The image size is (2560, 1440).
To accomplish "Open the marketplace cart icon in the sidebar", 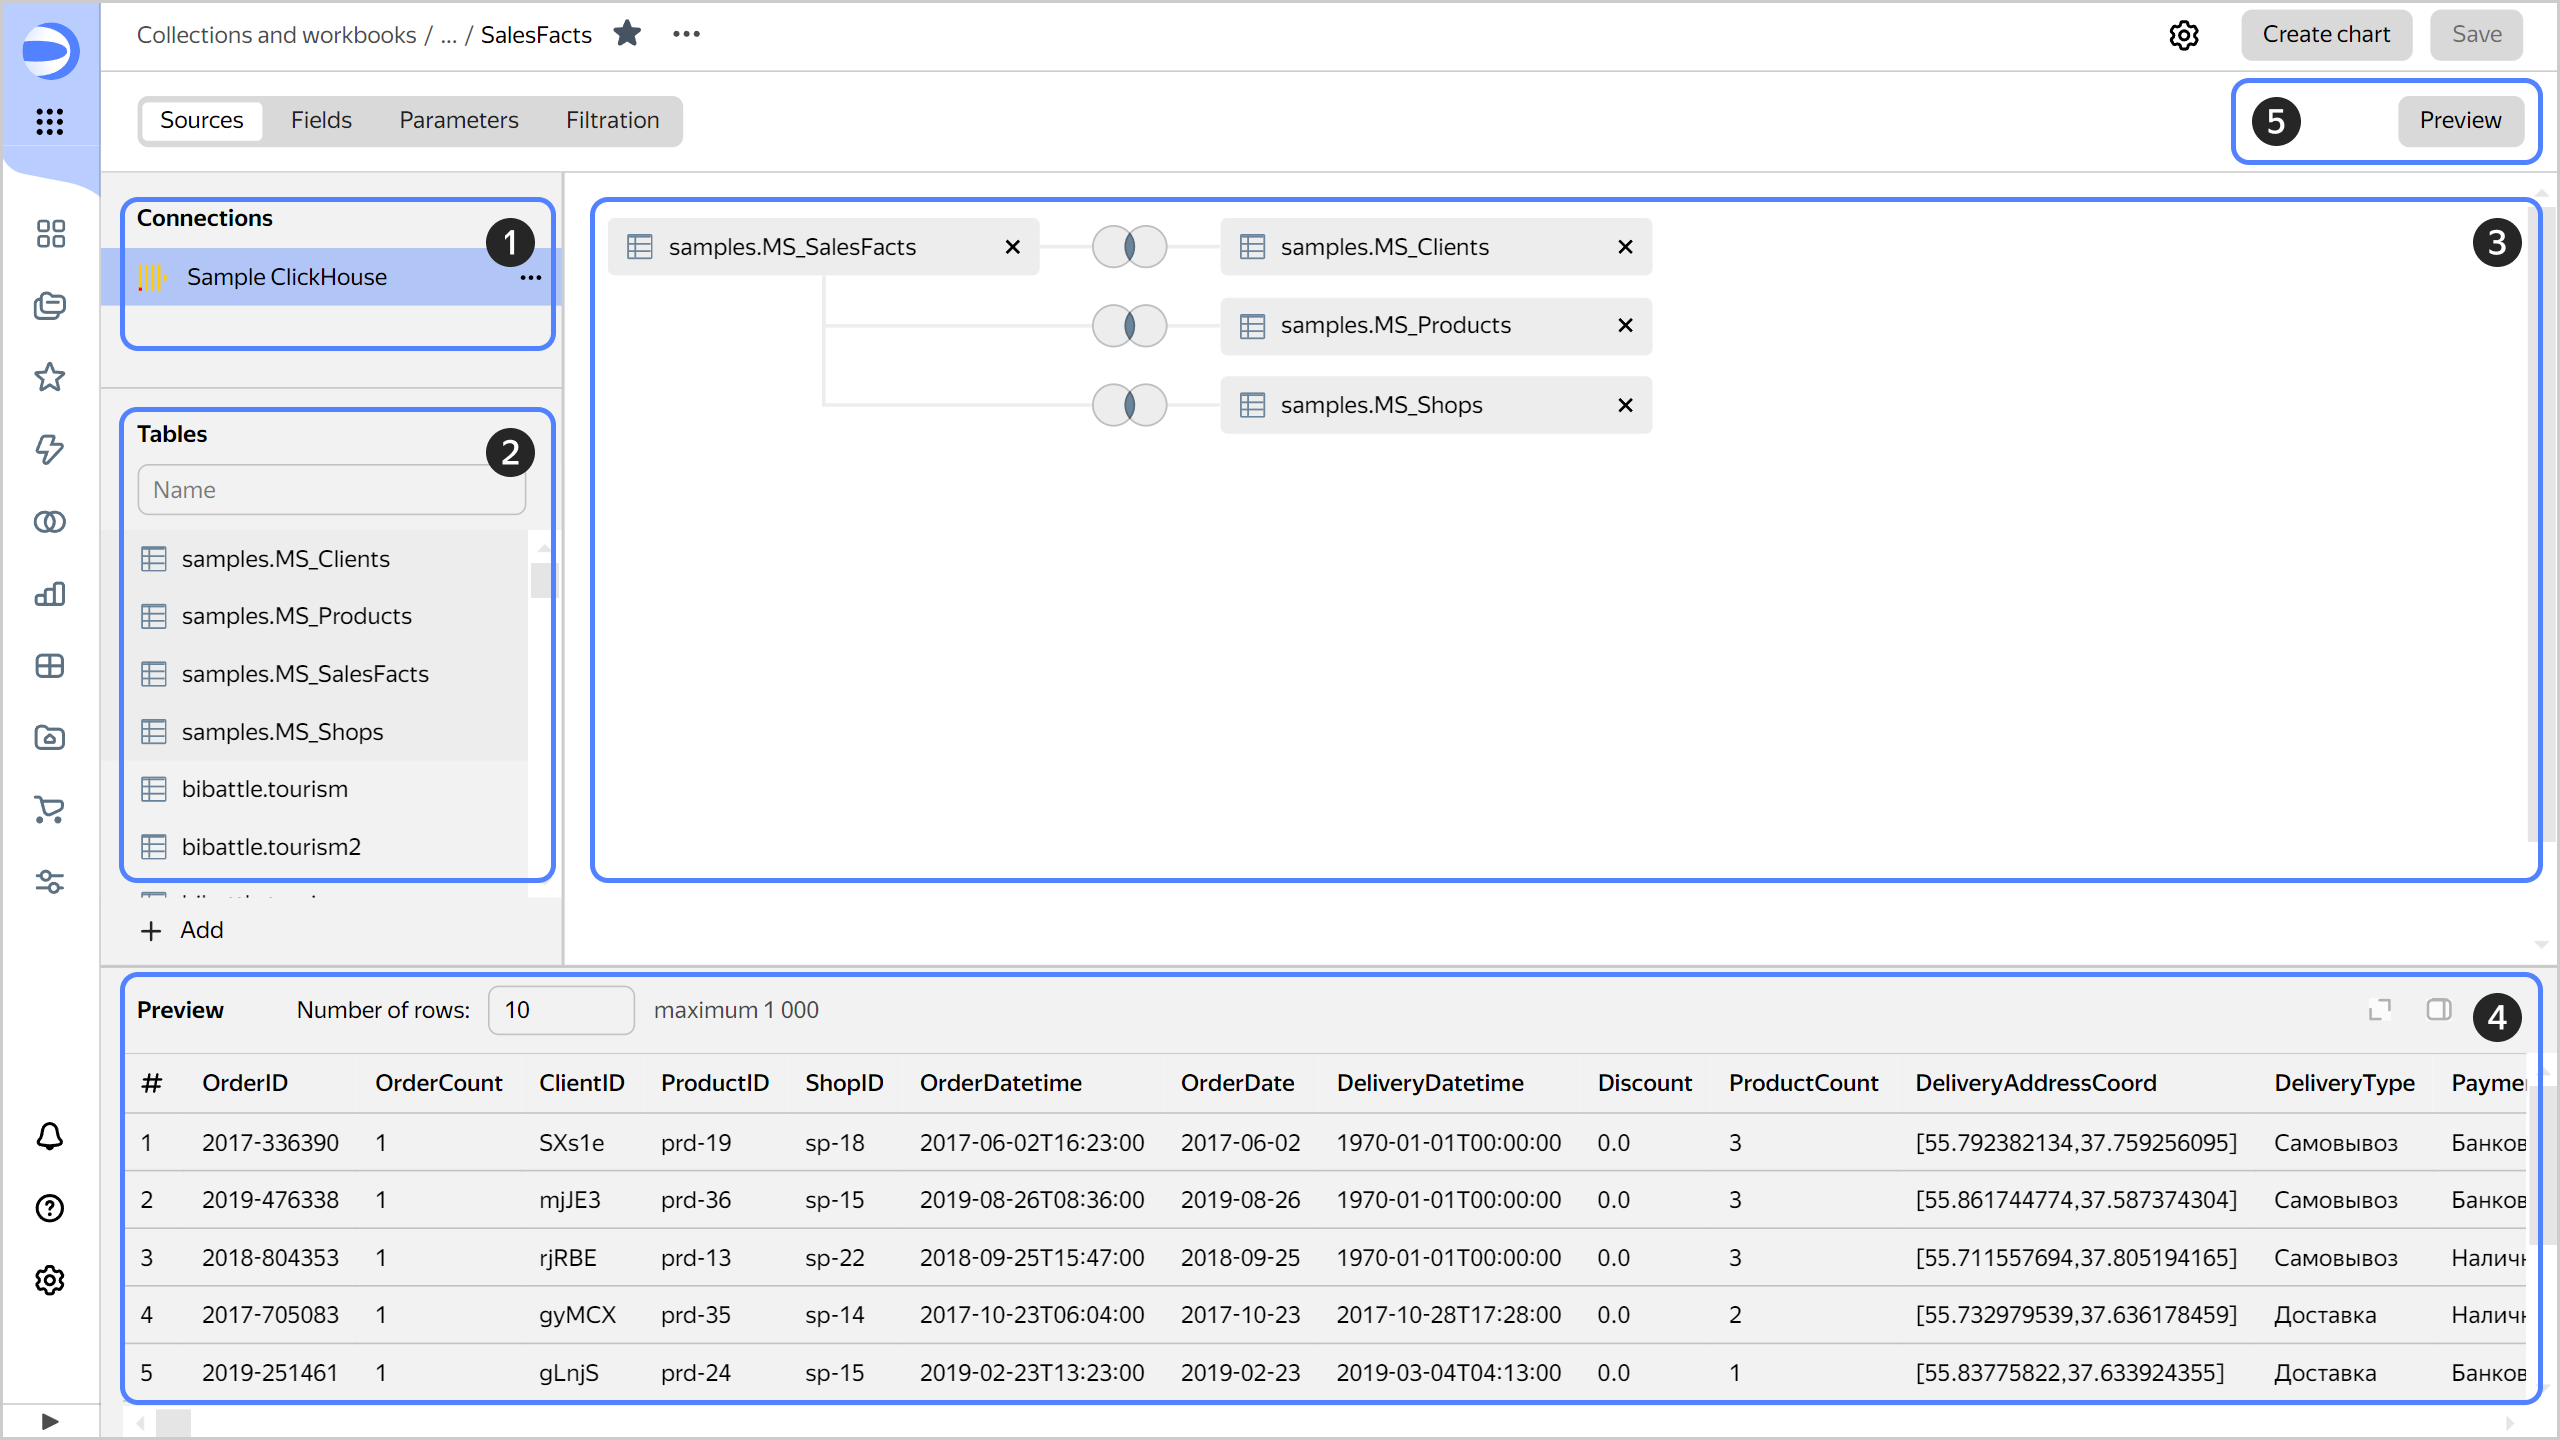I will (x=50, y=809).
